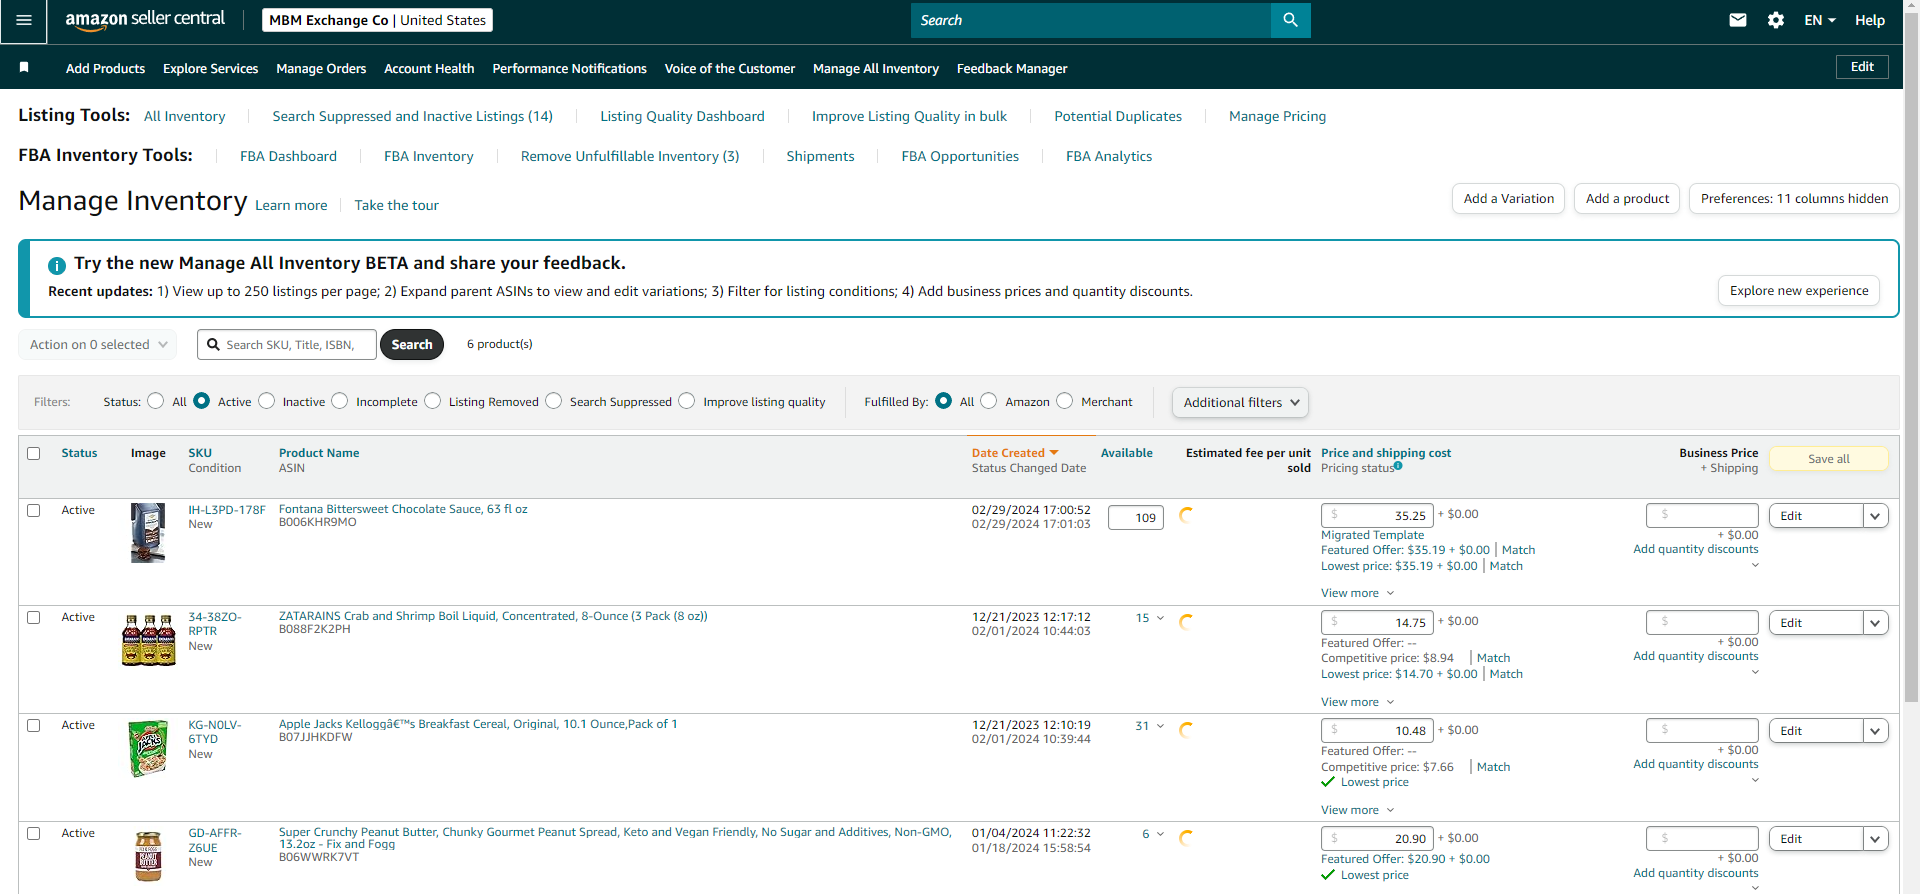Image resolution: width=1920 pixels, height=894 pixels.
Task: Tick the Peanut Butter row checkbox
Action: pos(34,833)
